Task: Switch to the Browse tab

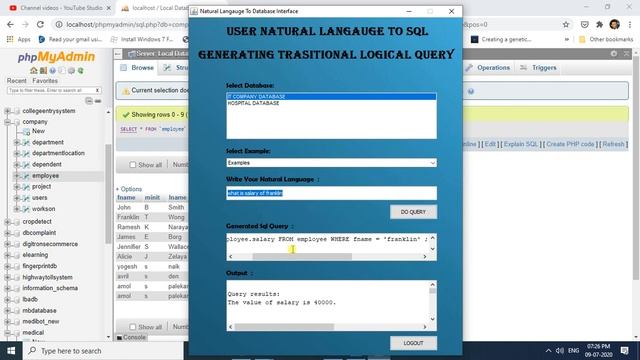Action: pyautogui.click(x=137, y=68)
